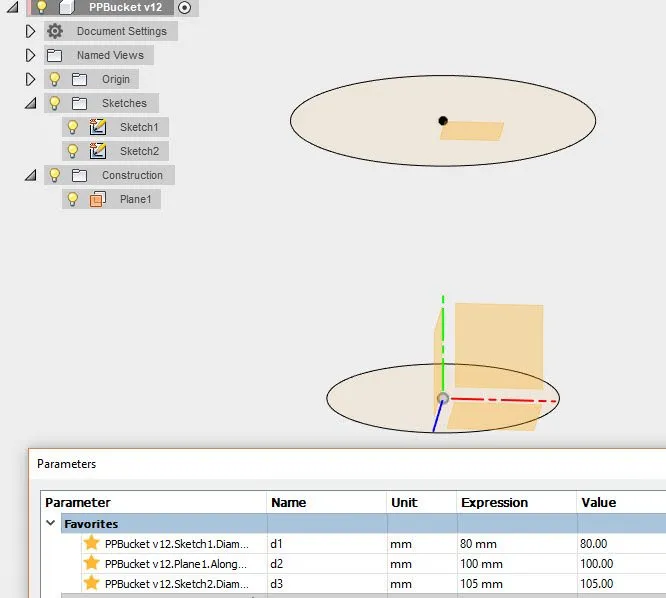The width and height of the screenshot is (666, 598).
Task: Click the 105.00 value cell
Action: click(x=622, y=584)
